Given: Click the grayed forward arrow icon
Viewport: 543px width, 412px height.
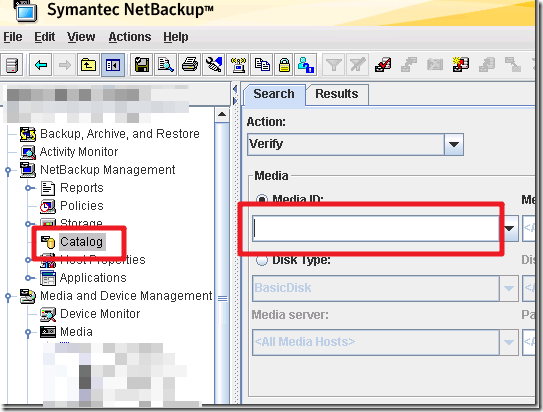Looking at the screenshot, I should [x=64, y=65].
